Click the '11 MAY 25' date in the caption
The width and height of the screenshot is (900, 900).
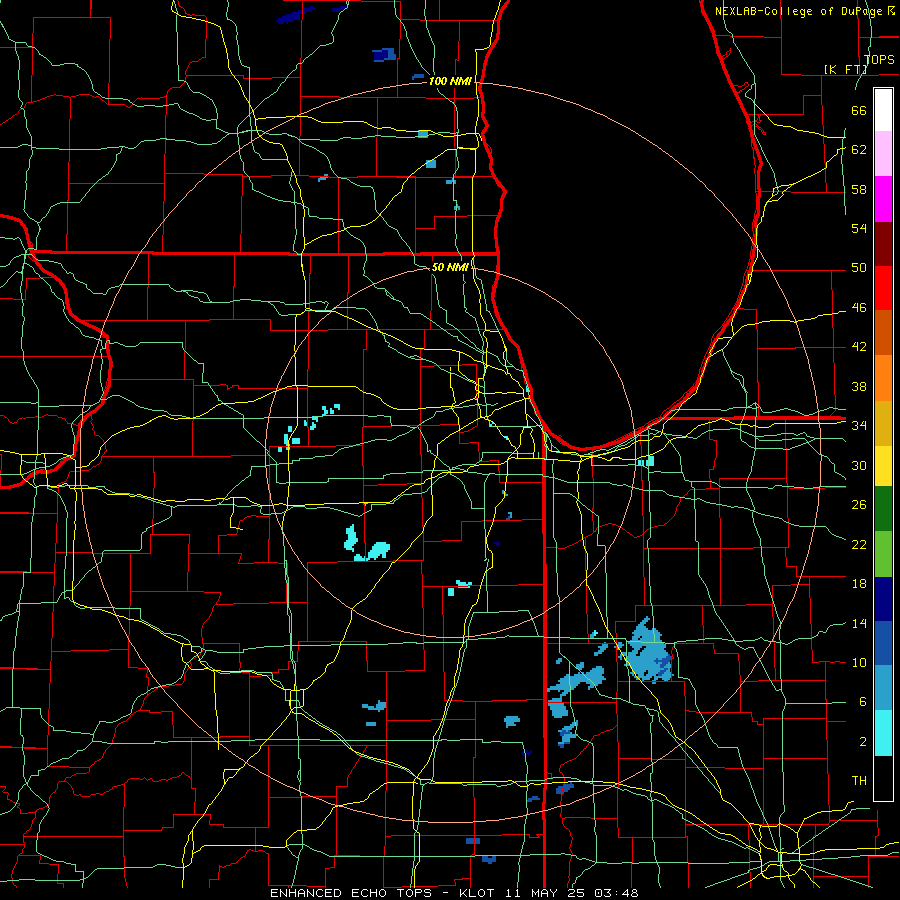click(545, 893)
